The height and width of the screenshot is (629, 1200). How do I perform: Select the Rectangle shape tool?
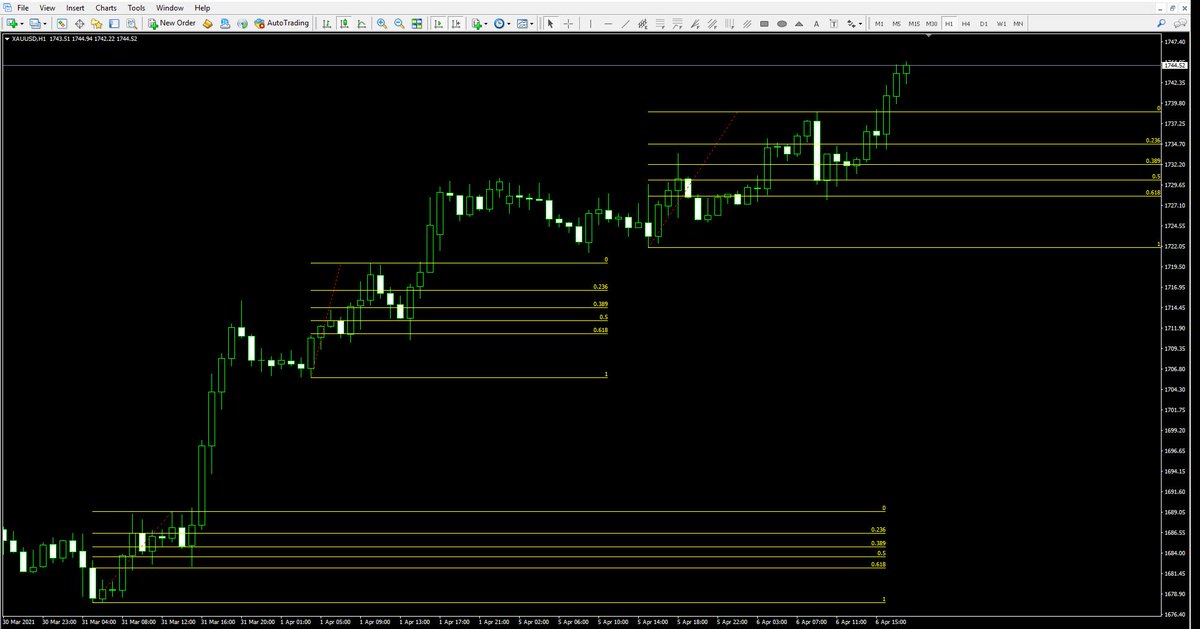pyautogui.click(x=764, y=23)
